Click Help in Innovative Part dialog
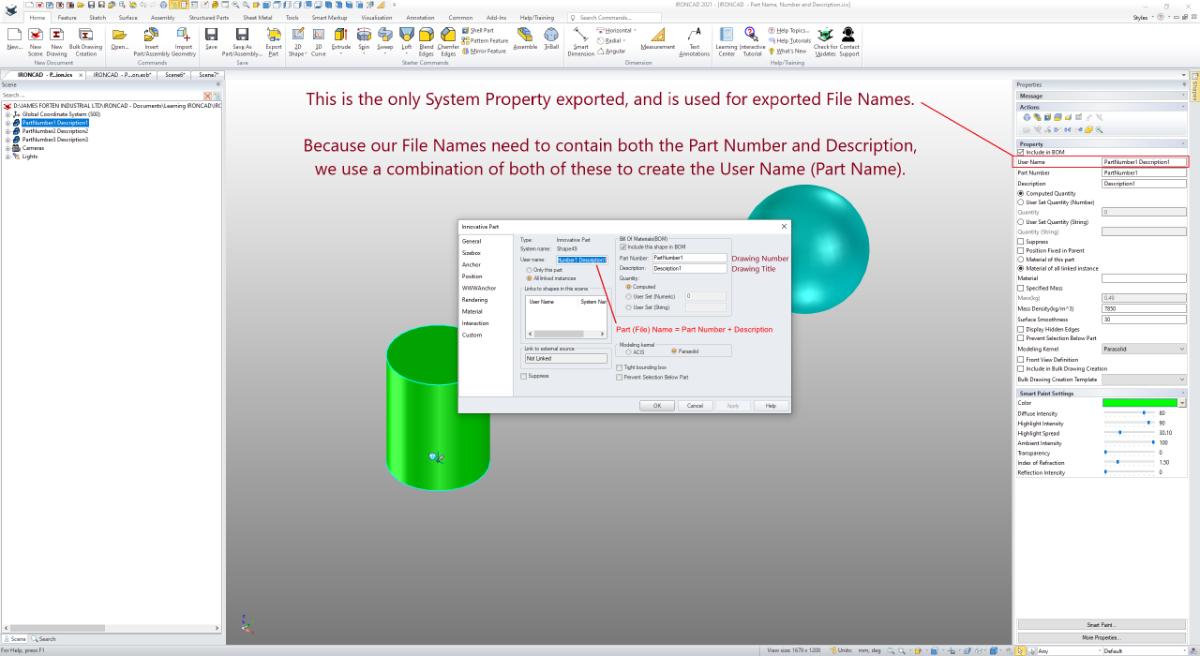The width and height of the screenshot is (1200, 656). point(770,405)
